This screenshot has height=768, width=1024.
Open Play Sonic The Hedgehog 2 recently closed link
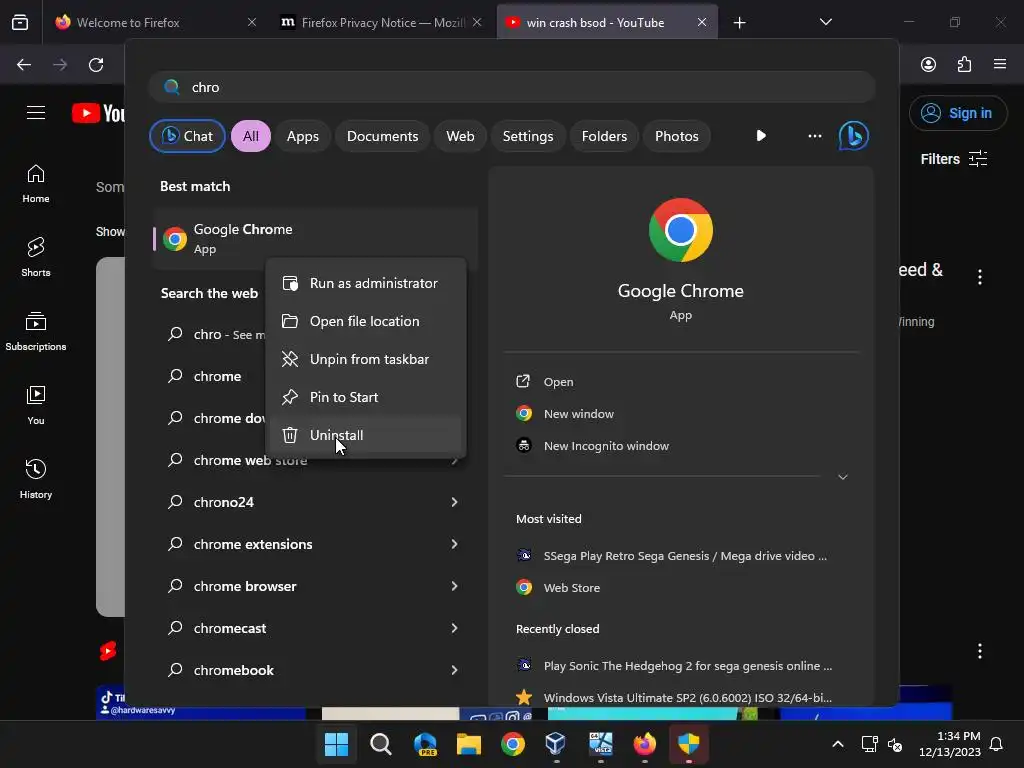[688, 665]
